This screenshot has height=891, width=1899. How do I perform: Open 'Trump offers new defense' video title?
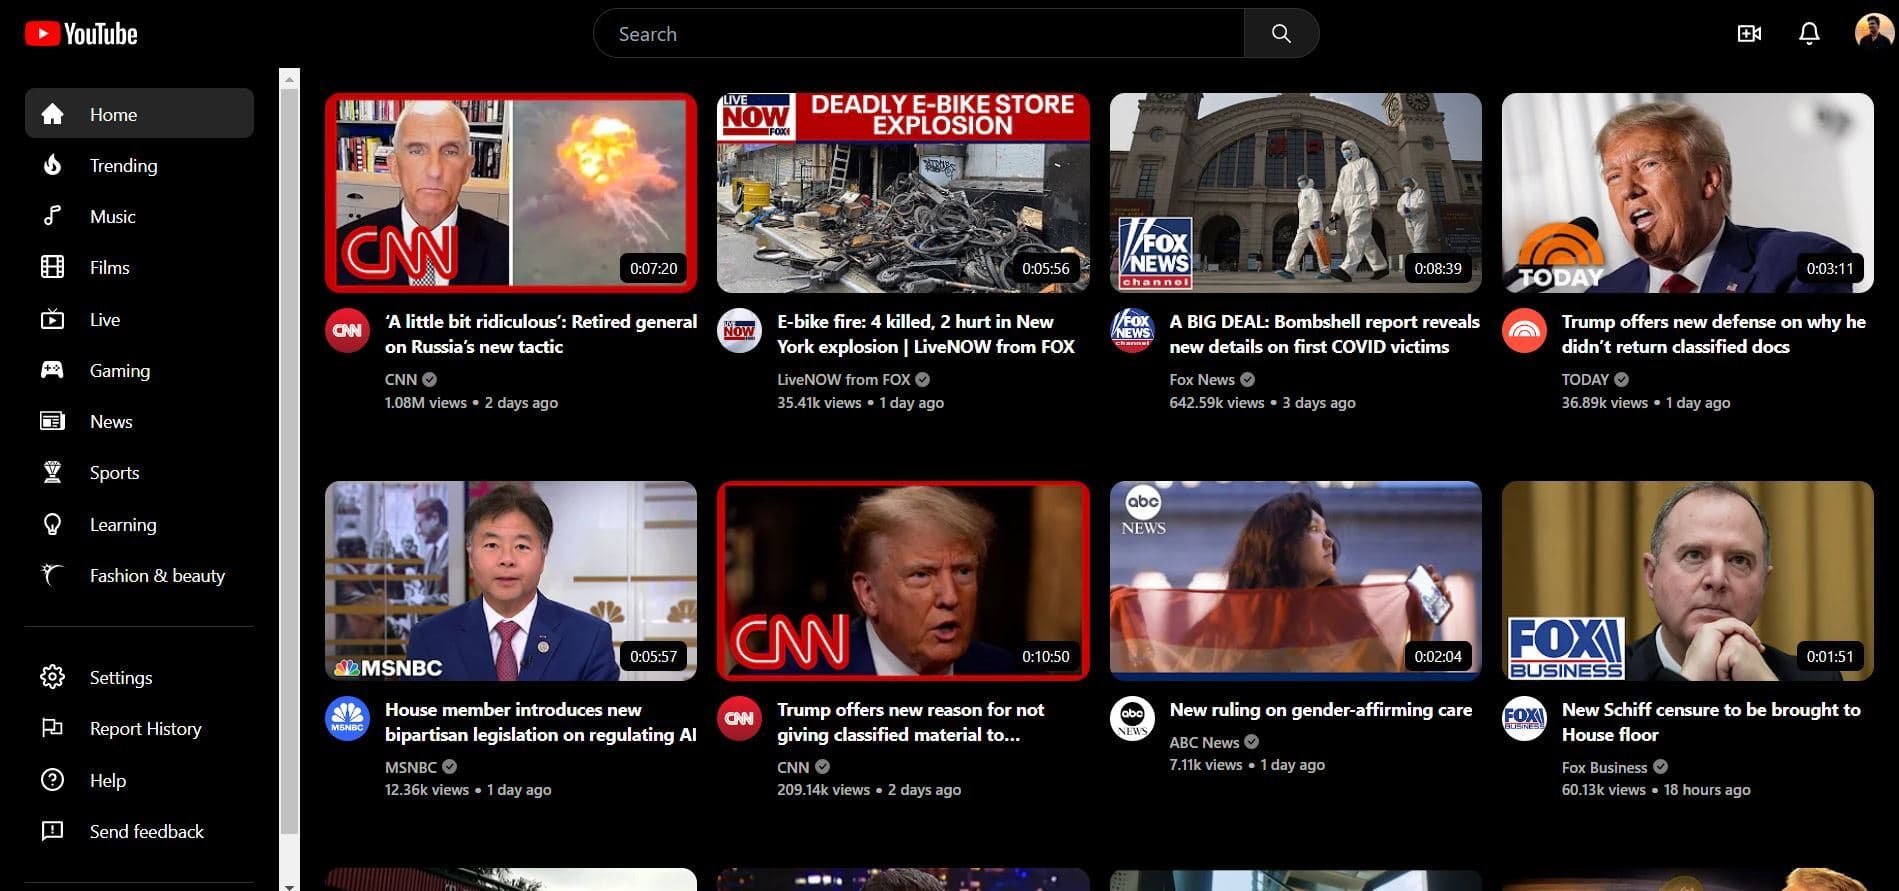(x=1713, y=334)
